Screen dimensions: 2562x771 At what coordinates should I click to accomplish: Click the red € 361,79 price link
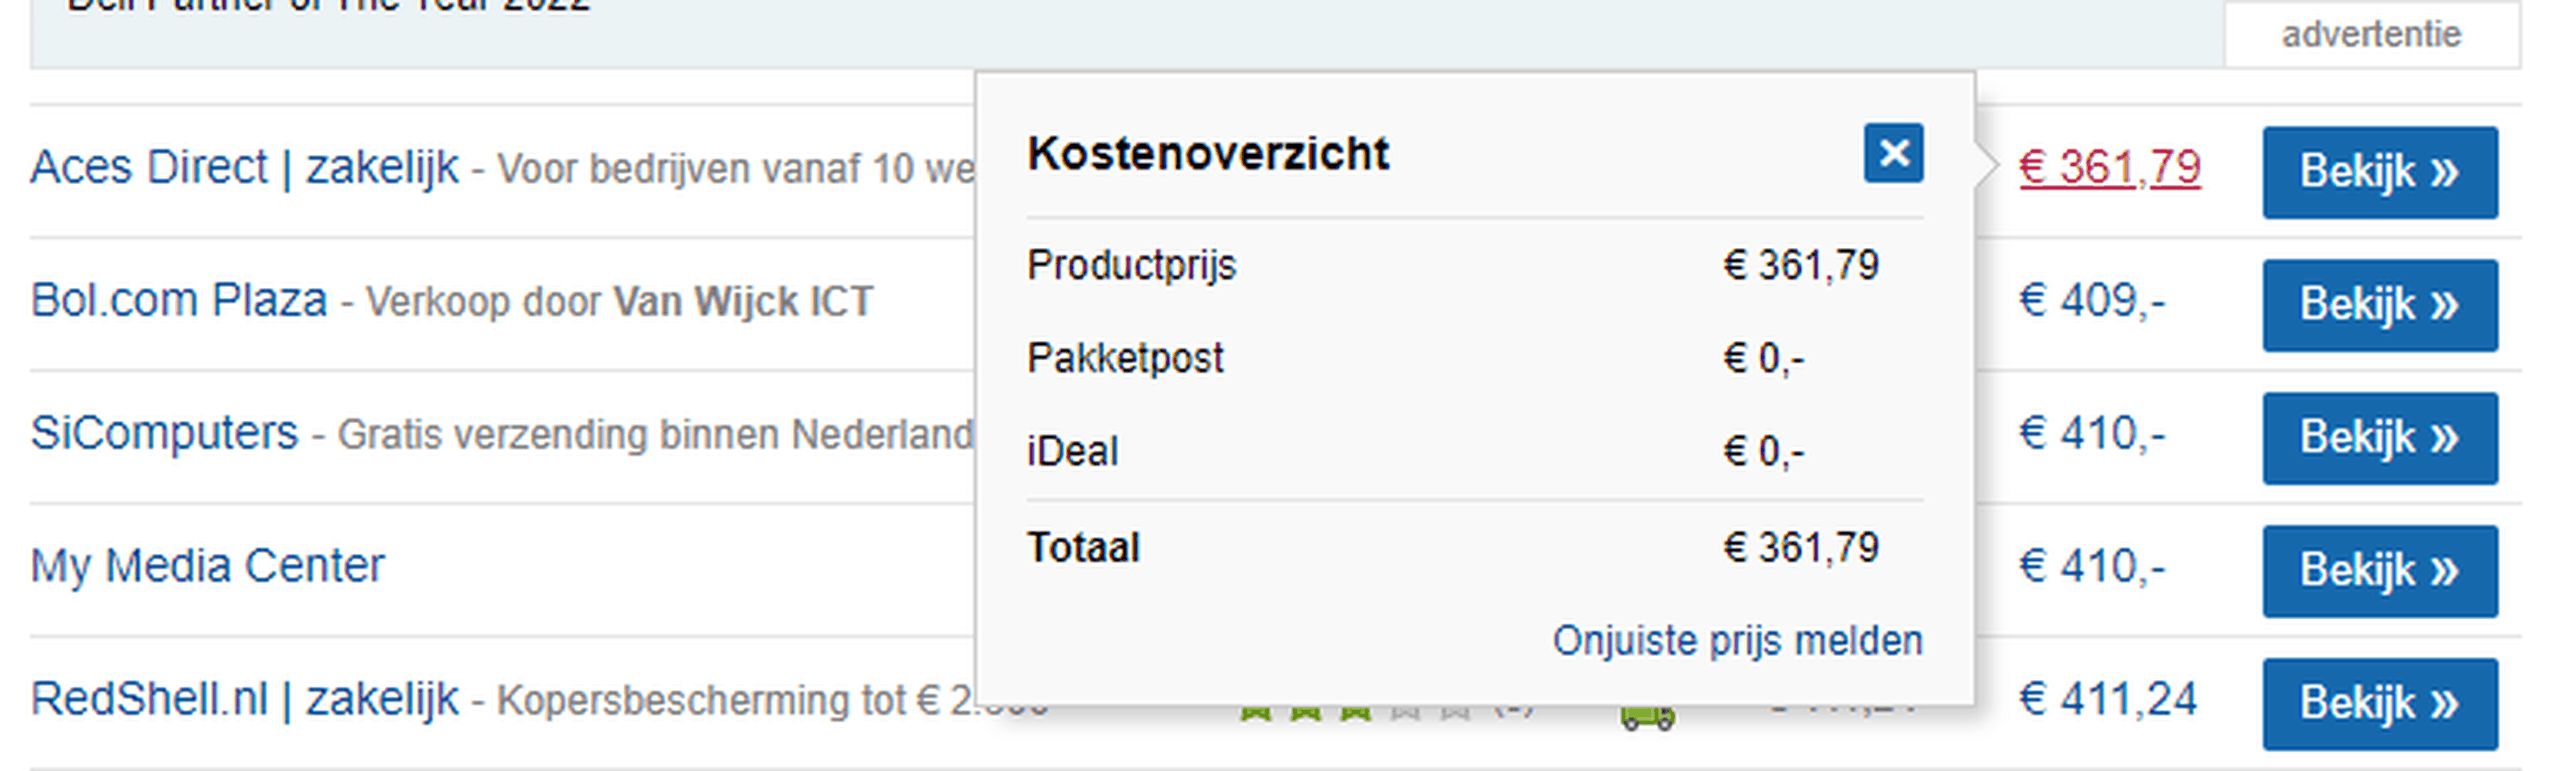click(2110, 167)
